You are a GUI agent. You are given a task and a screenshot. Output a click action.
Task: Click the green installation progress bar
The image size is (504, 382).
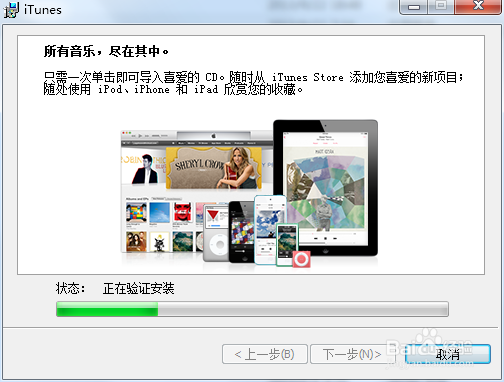252,309
